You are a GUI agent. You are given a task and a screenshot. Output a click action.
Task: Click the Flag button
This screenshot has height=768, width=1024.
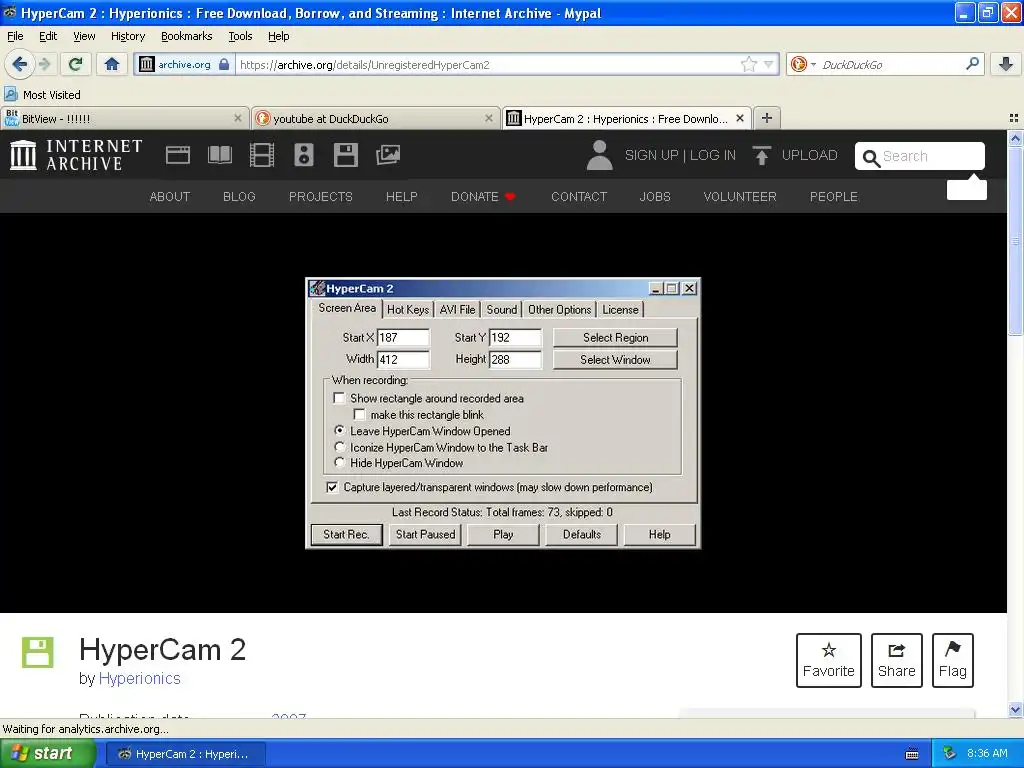(953, 660)
